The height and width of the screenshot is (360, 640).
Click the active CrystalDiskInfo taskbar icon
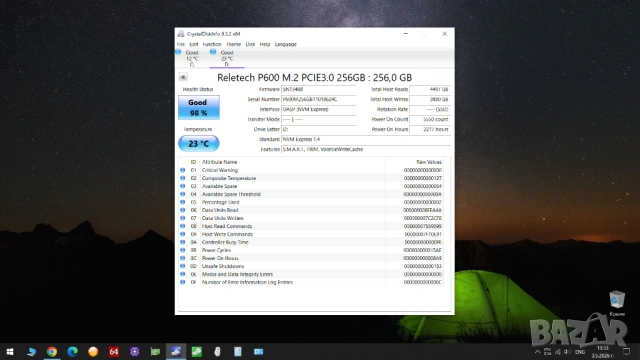click(x=176, y=351)
